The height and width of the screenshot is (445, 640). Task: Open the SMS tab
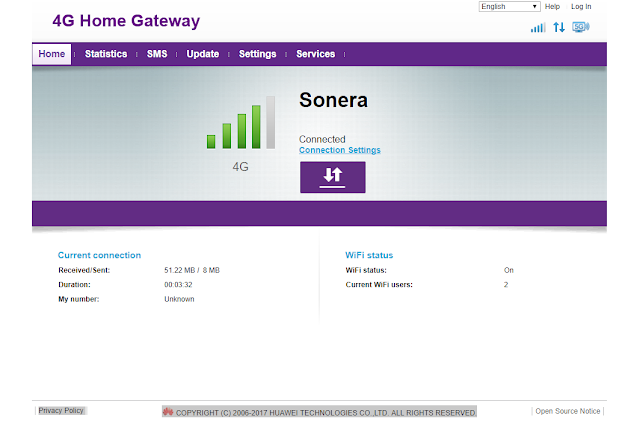(x=157, y=54)
